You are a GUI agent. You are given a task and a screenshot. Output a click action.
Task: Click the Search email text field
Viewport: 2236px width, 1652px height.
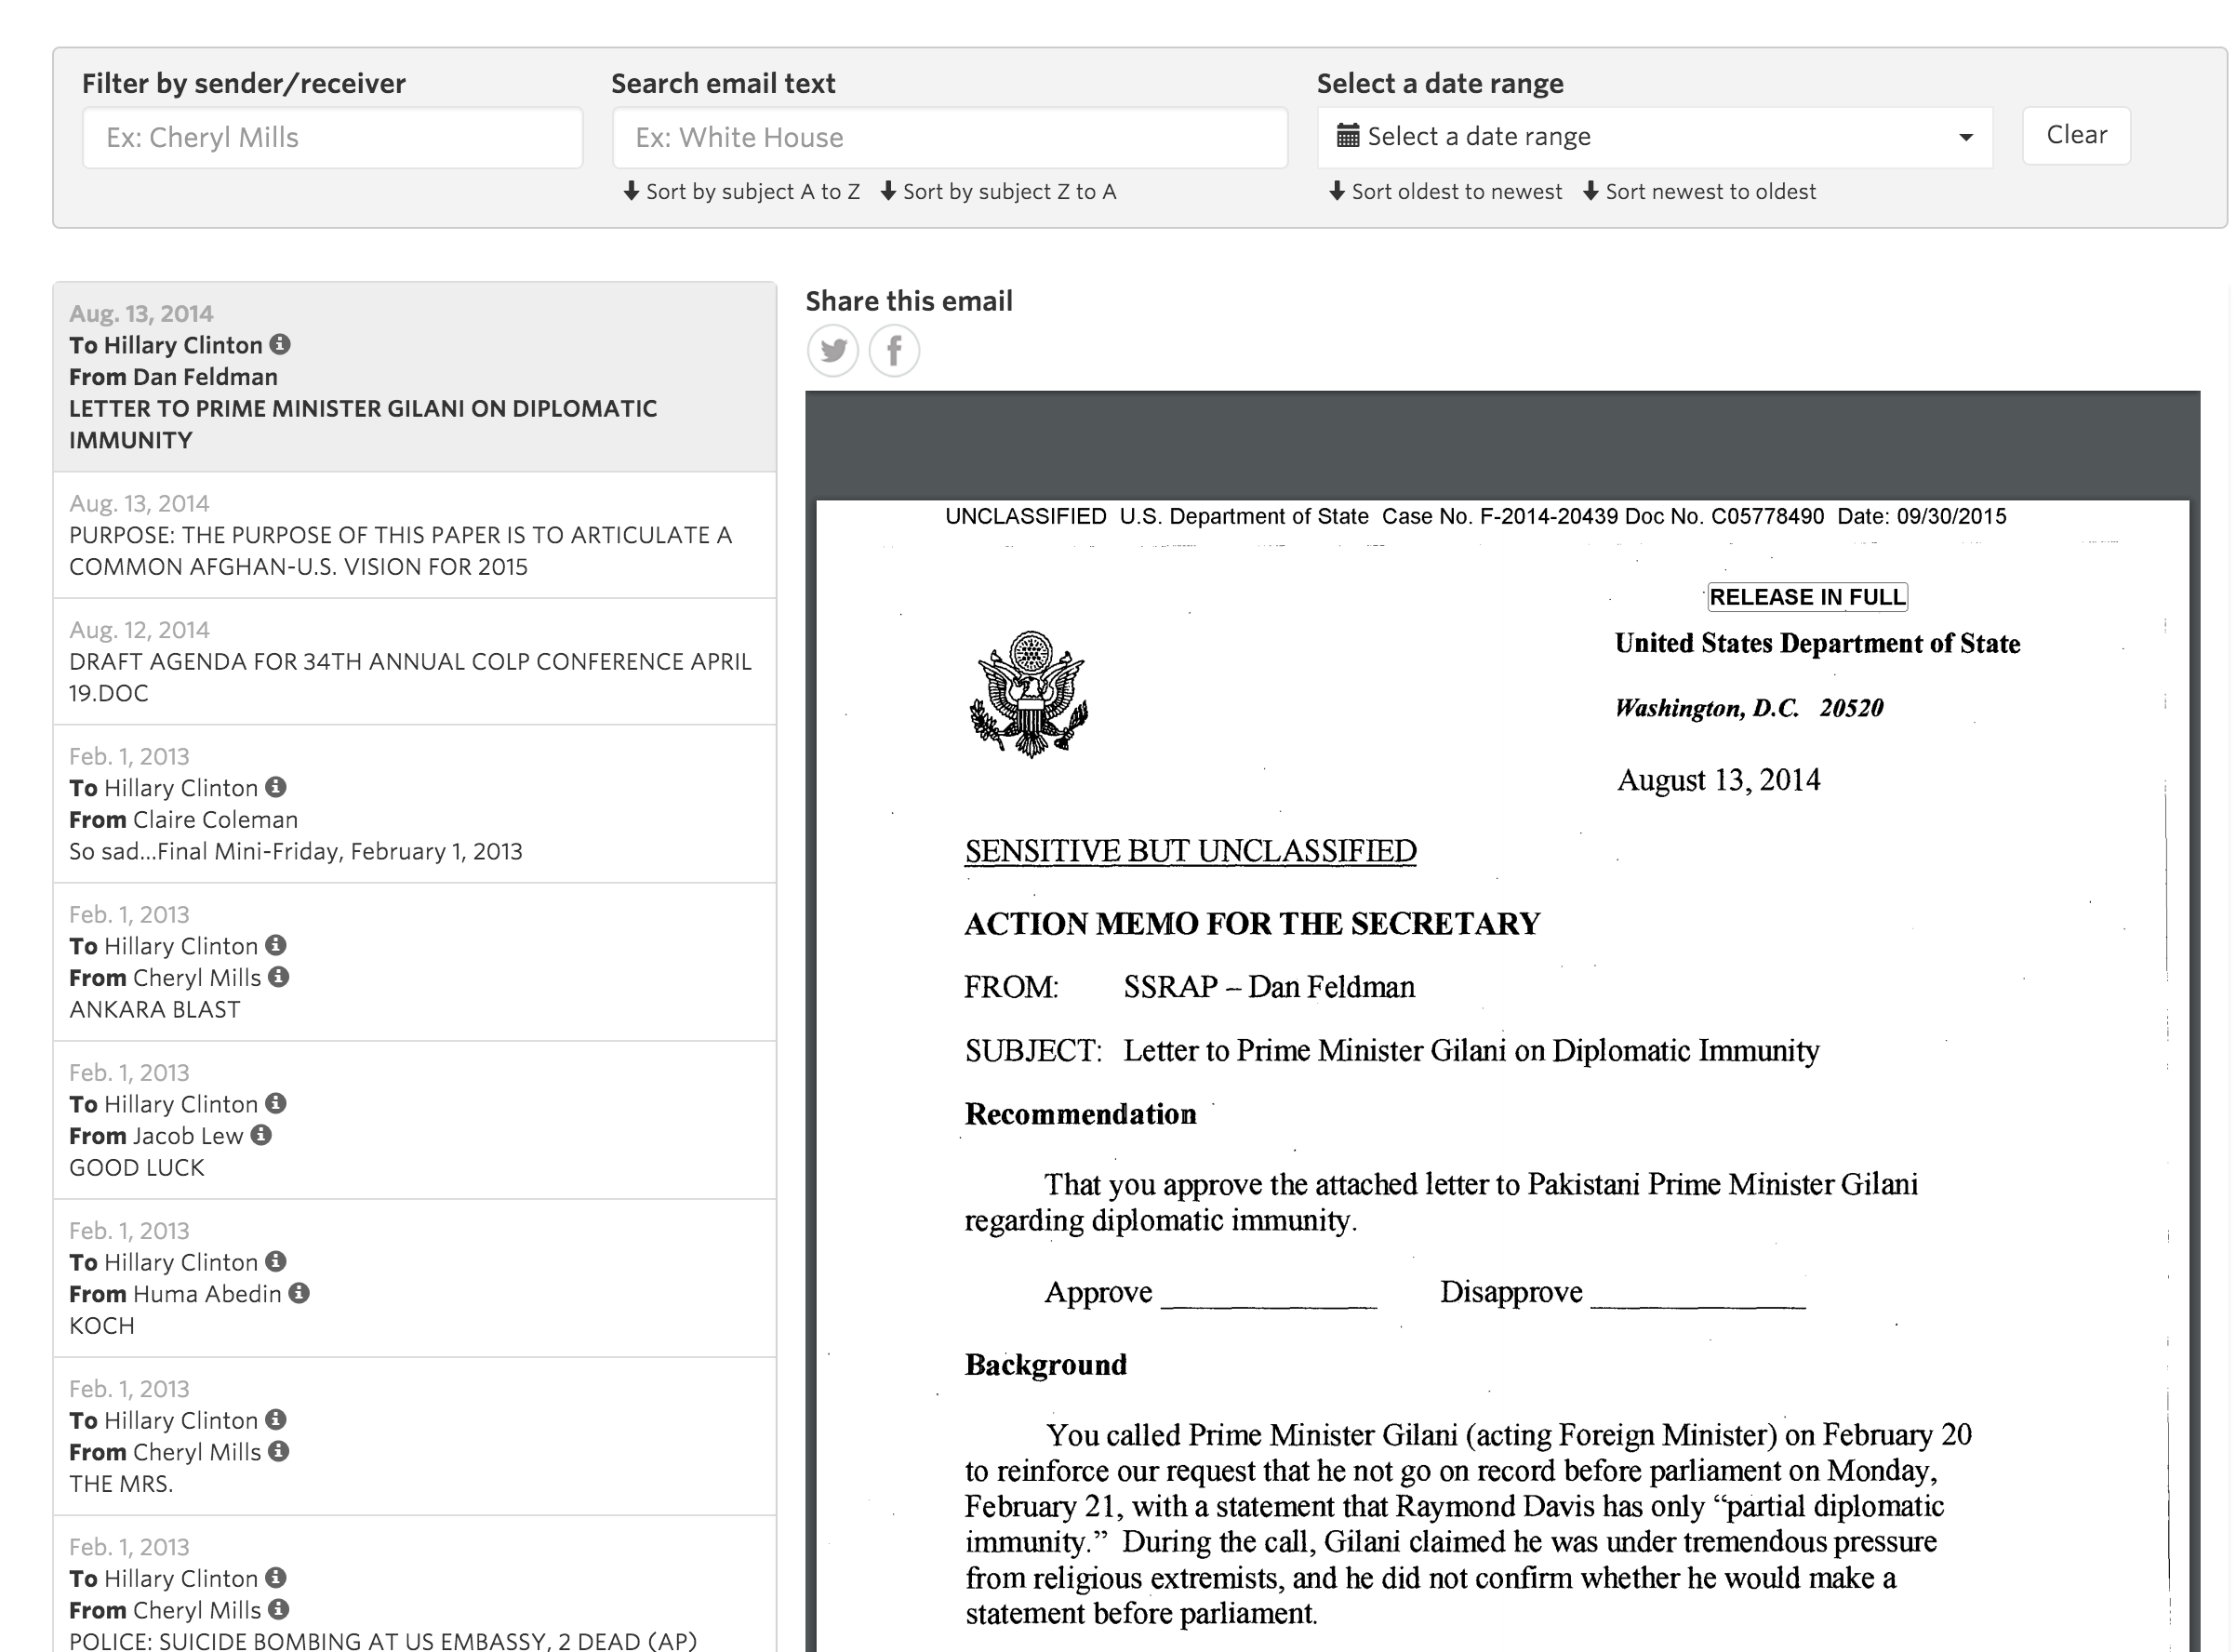(x=948, y=138)
